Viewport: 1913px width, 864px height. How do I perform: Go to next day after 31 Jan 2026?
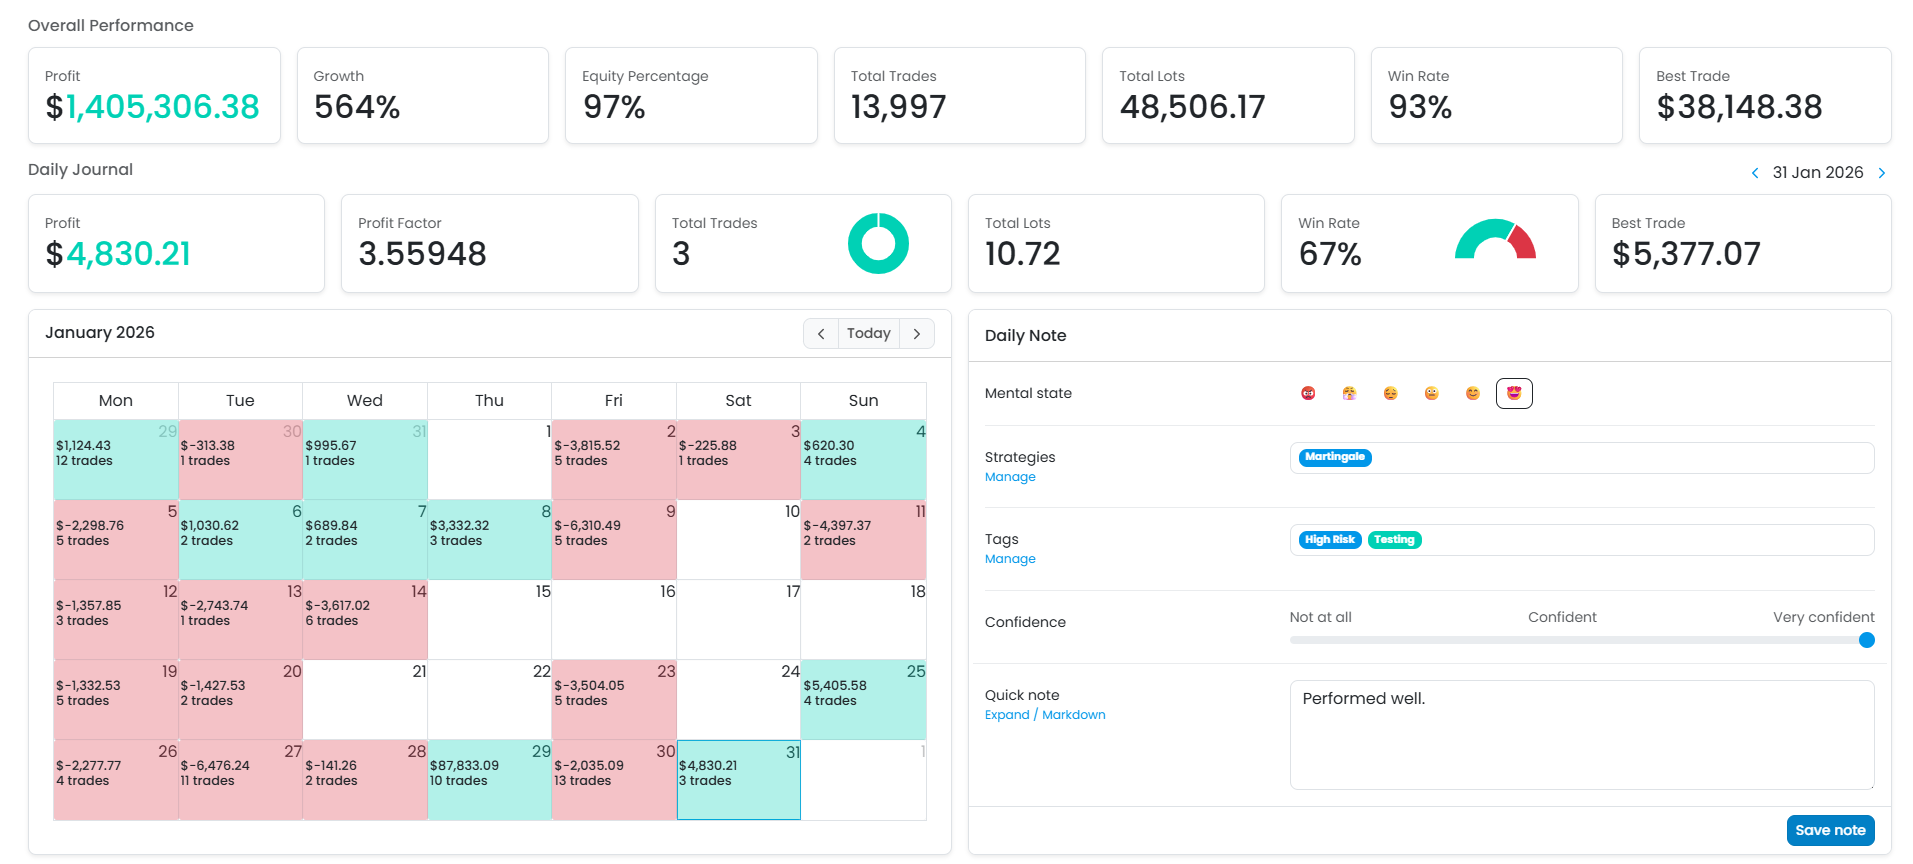(1882, 173)
